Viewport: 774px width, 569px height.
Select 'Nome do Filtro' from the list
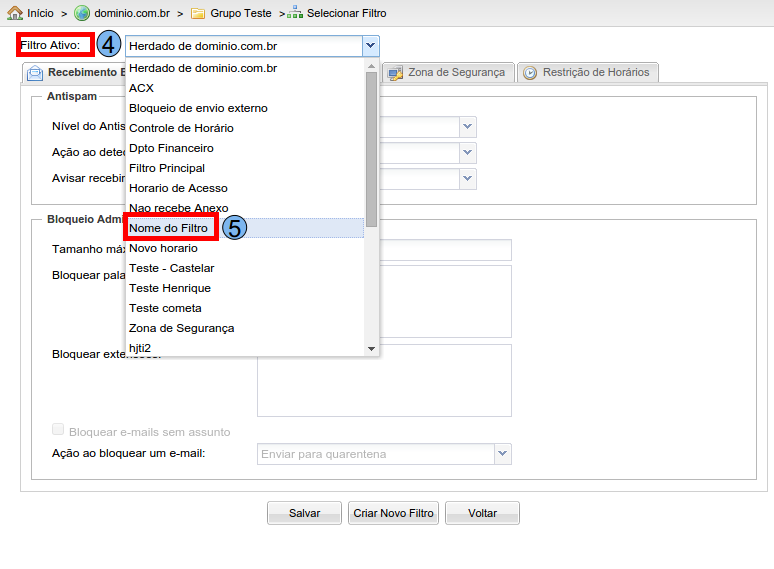(169, 228)
